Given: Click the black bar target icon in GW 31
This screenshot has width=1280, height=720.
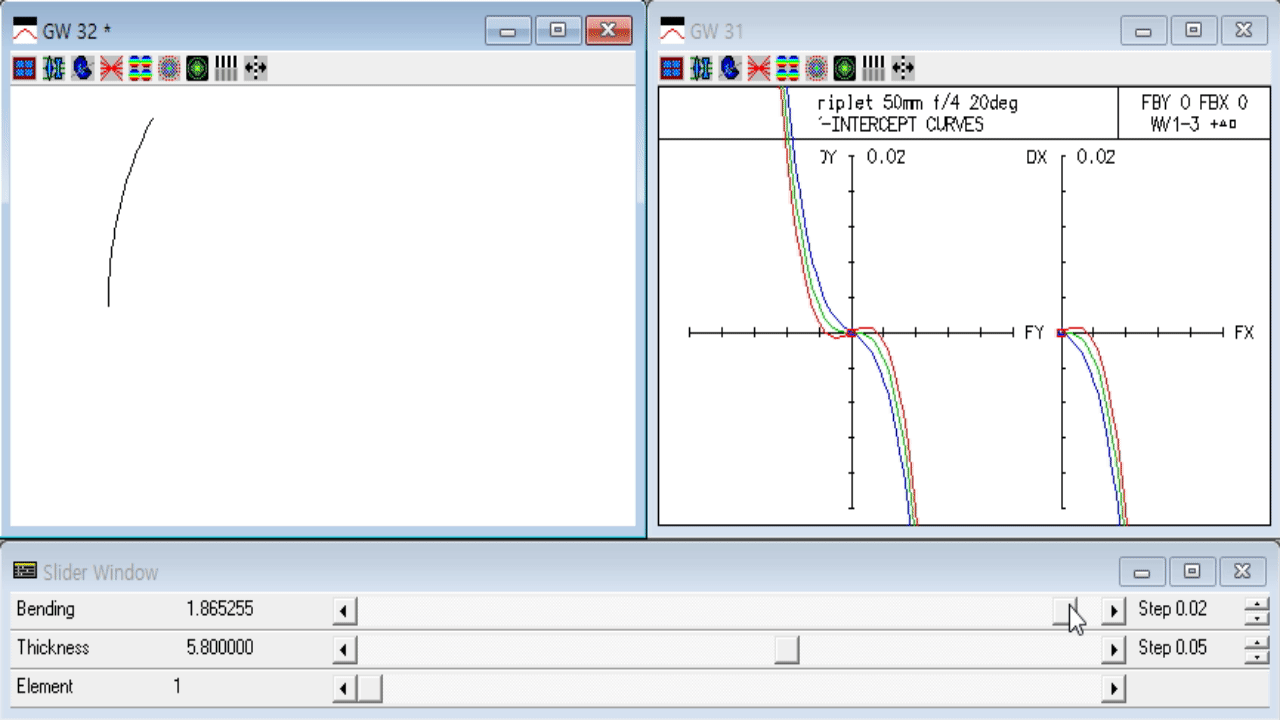Looking at the screenshot, I should (x=875, y=68).
